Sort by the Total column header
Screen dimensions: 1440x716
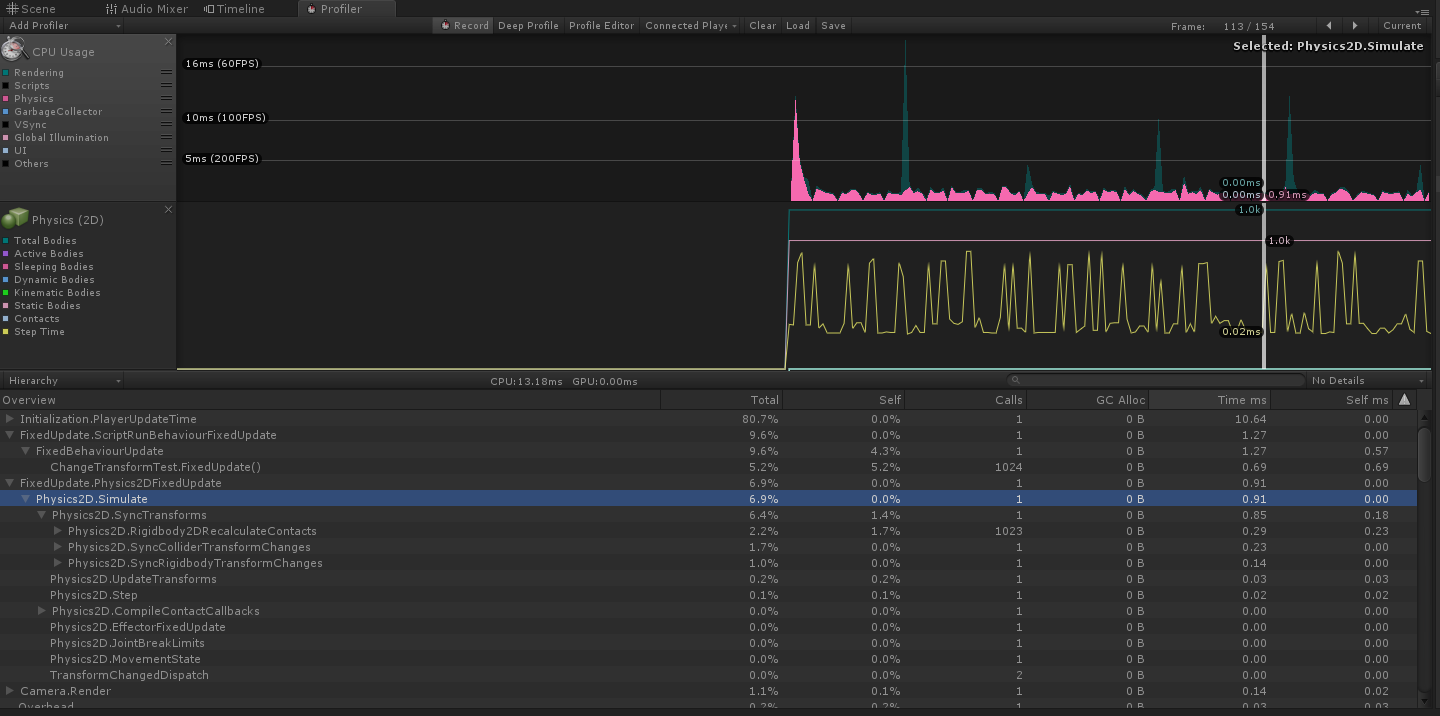click(721, 399)
